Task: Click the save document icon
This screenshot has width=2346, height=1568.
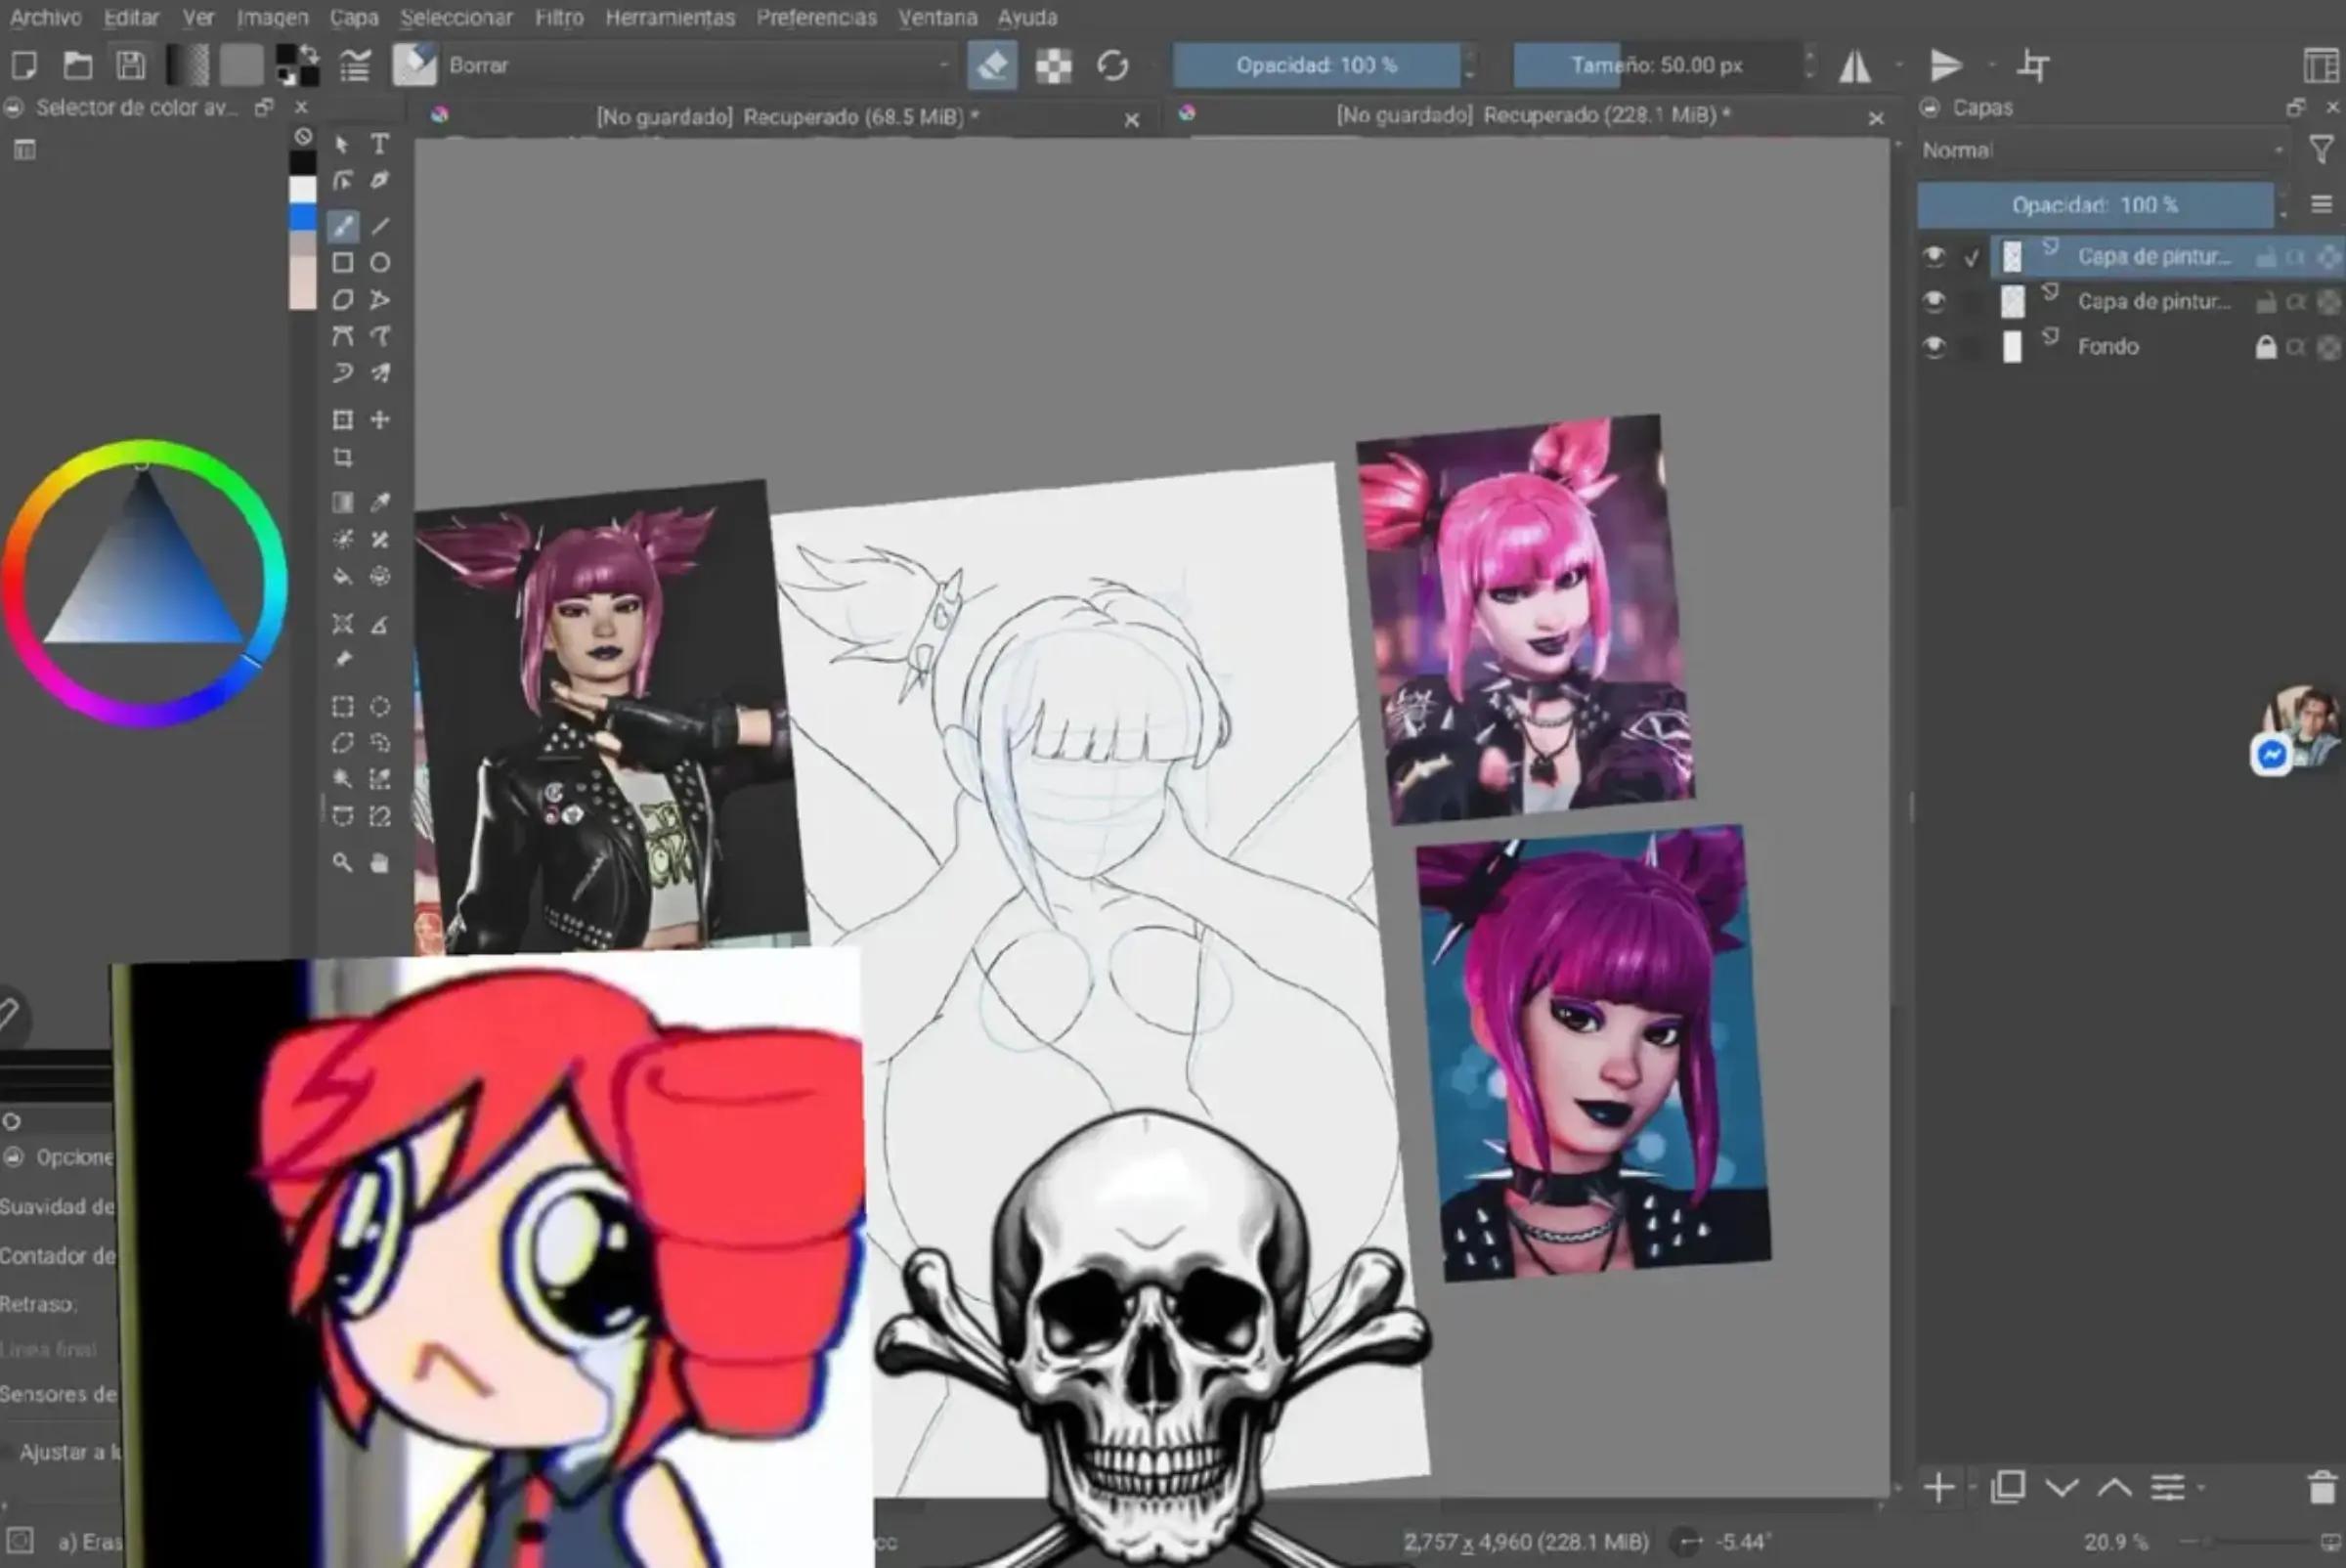Action: point(131,66)
